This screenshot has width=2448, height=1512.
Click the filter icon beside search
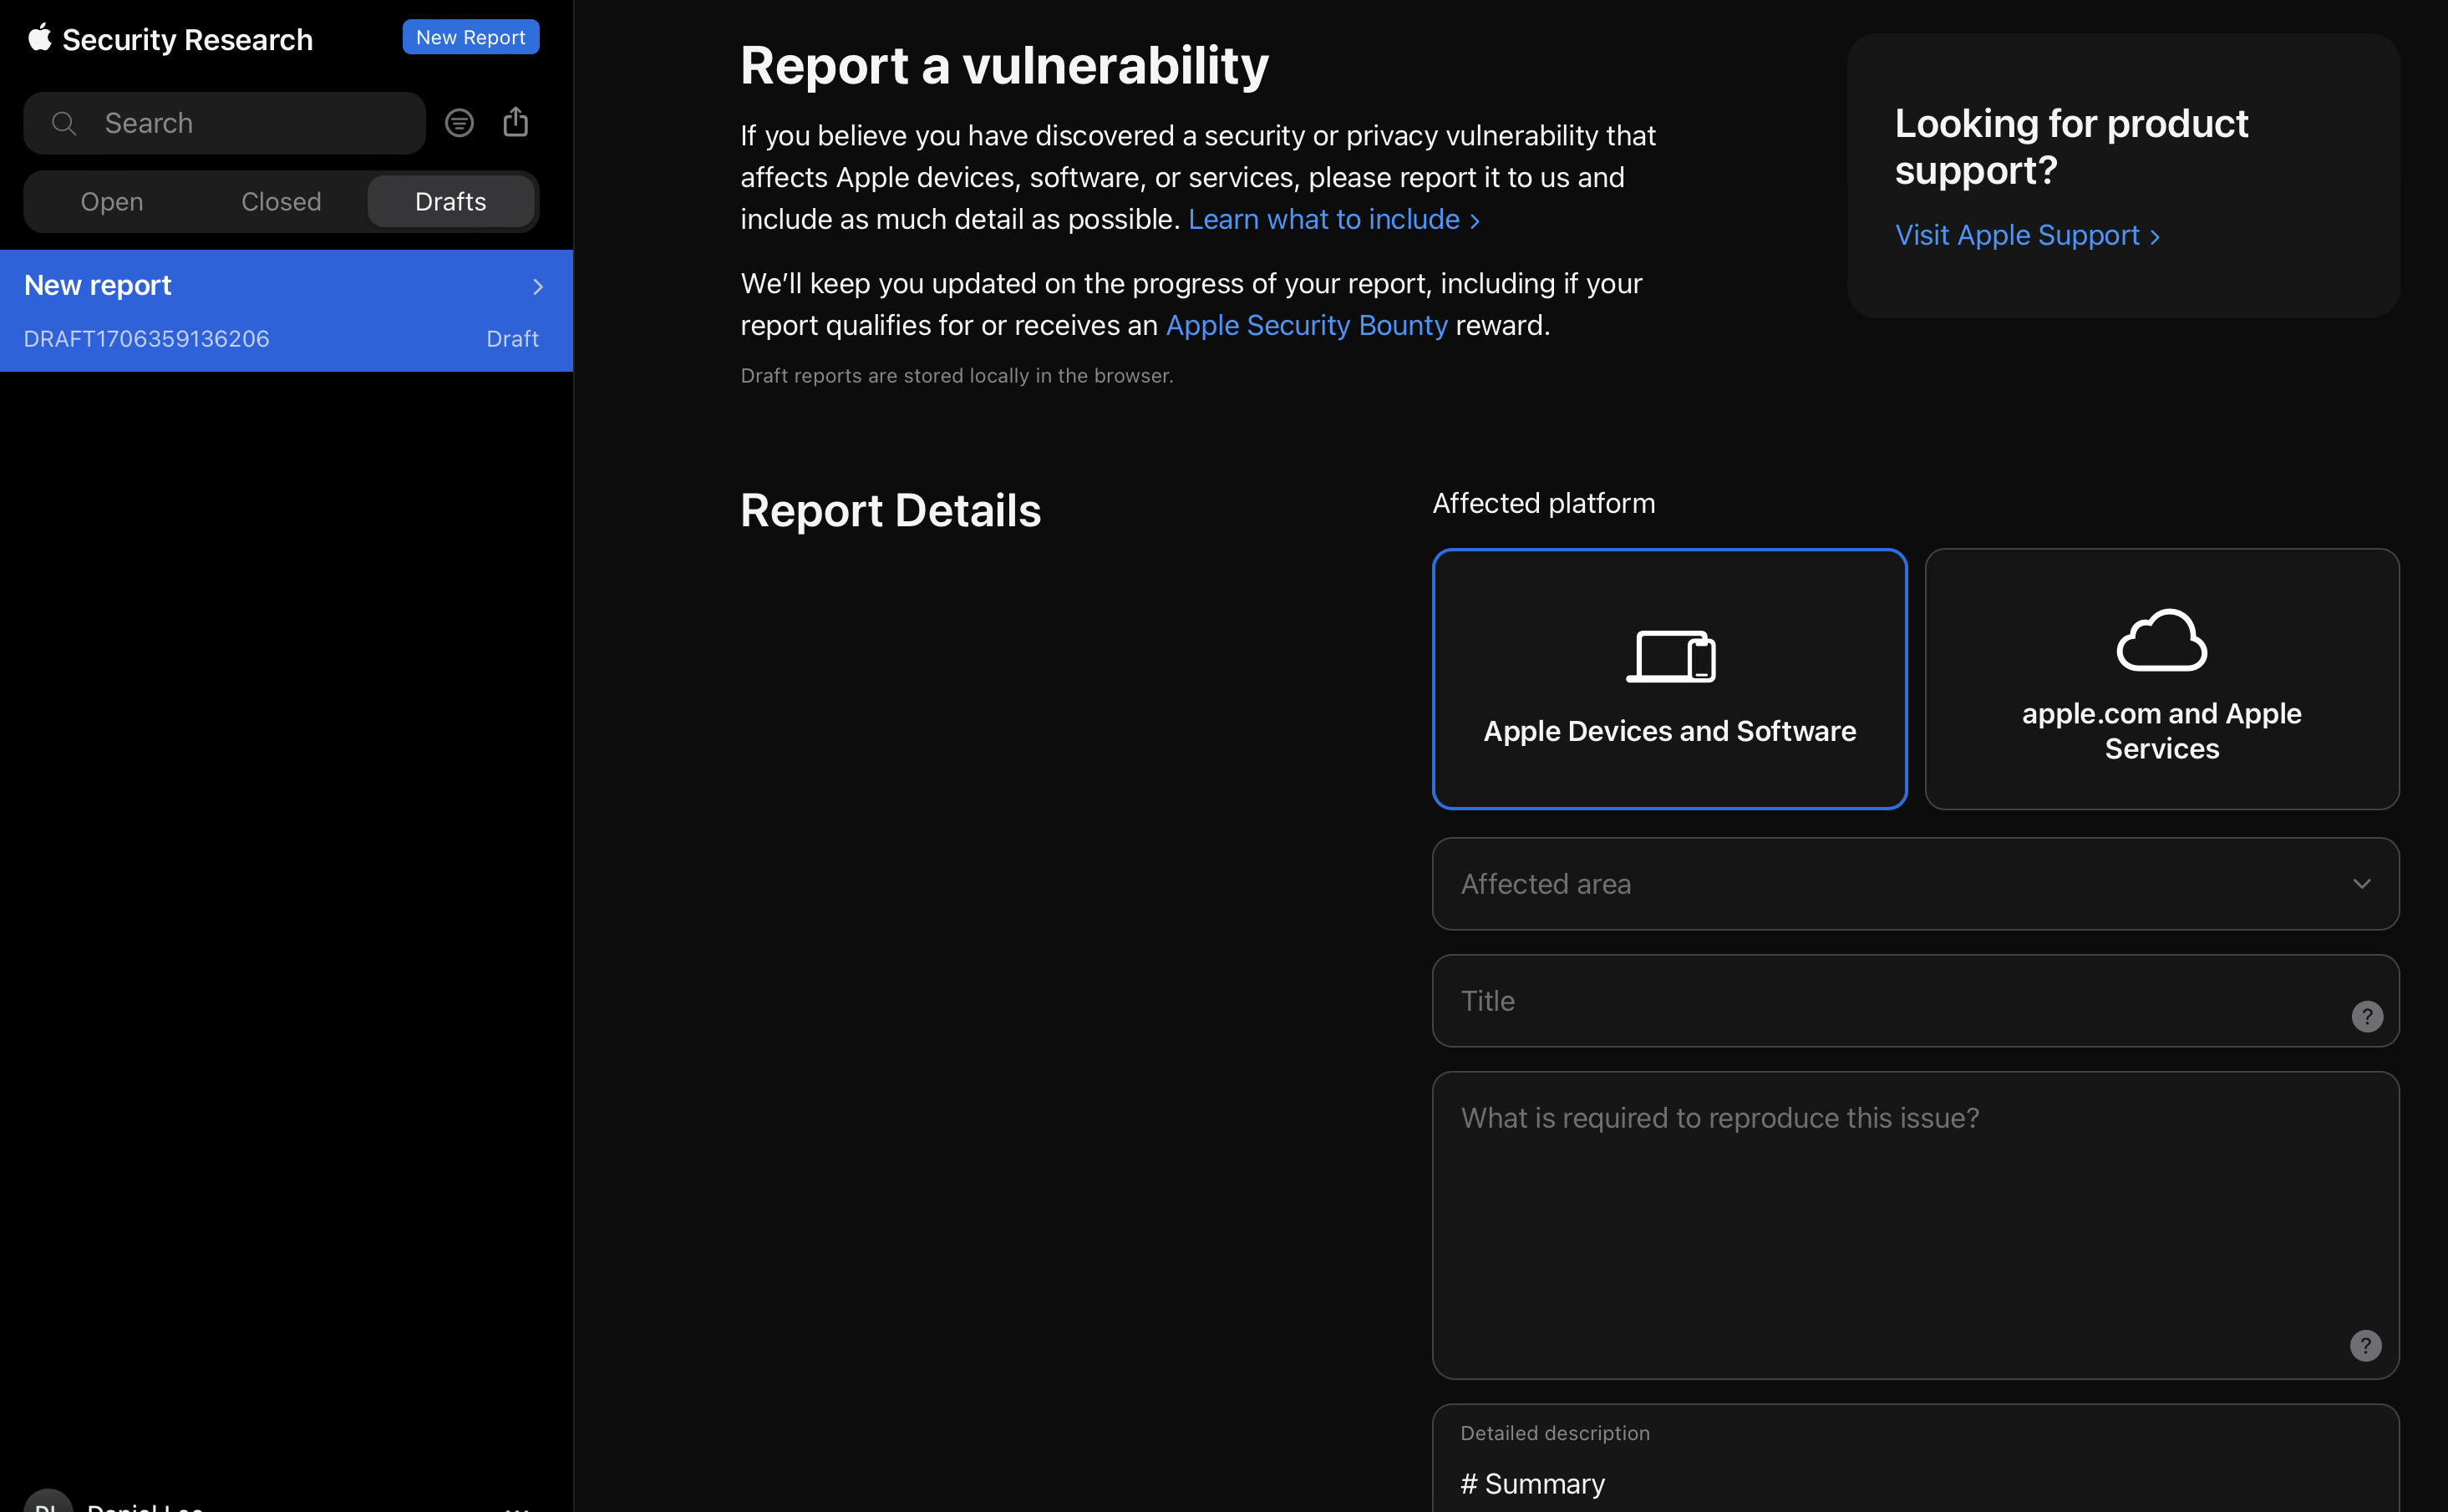tap(459, 123)
